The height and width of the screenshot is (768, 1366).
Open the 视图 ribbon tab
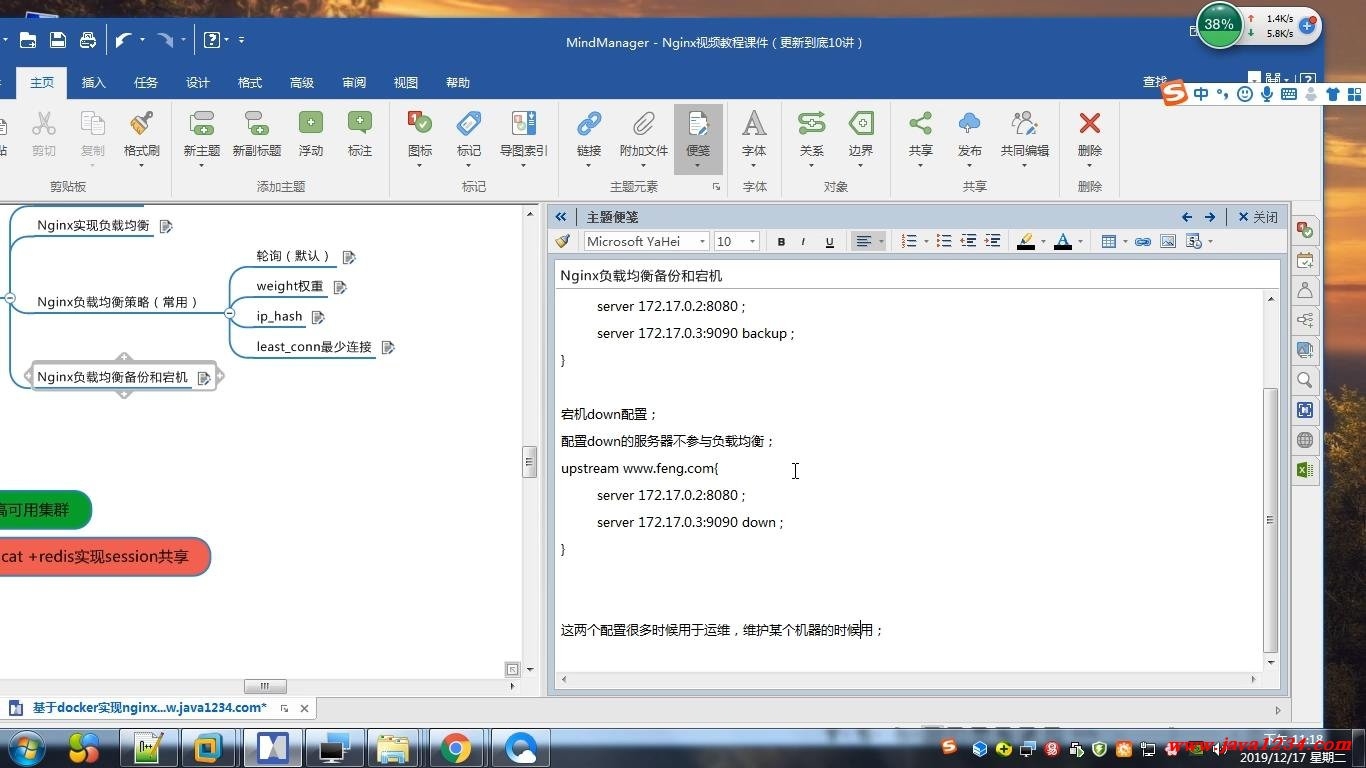405,83
